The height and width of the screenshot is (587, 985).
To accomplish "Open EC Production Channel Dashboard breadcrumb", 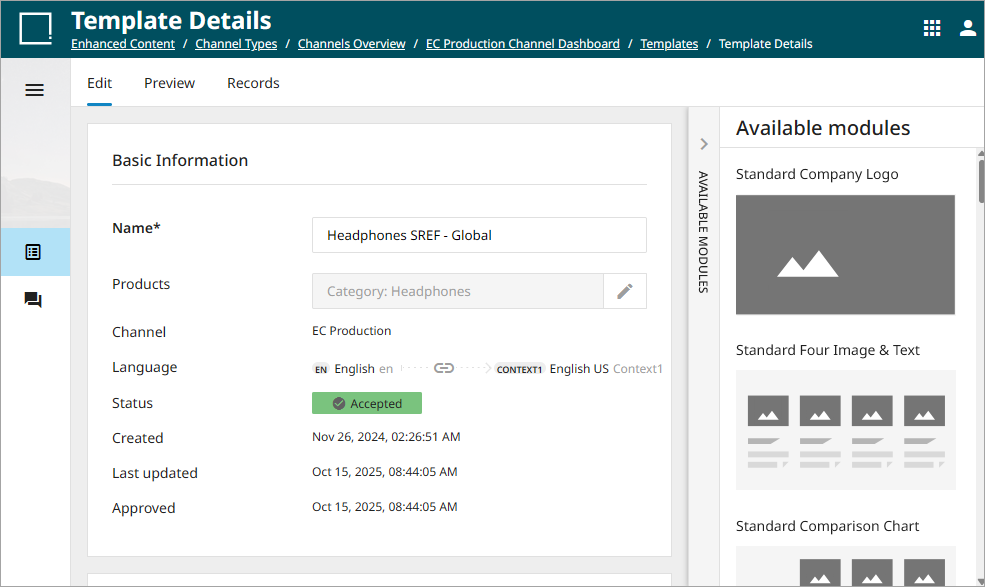I will (522, 44).
